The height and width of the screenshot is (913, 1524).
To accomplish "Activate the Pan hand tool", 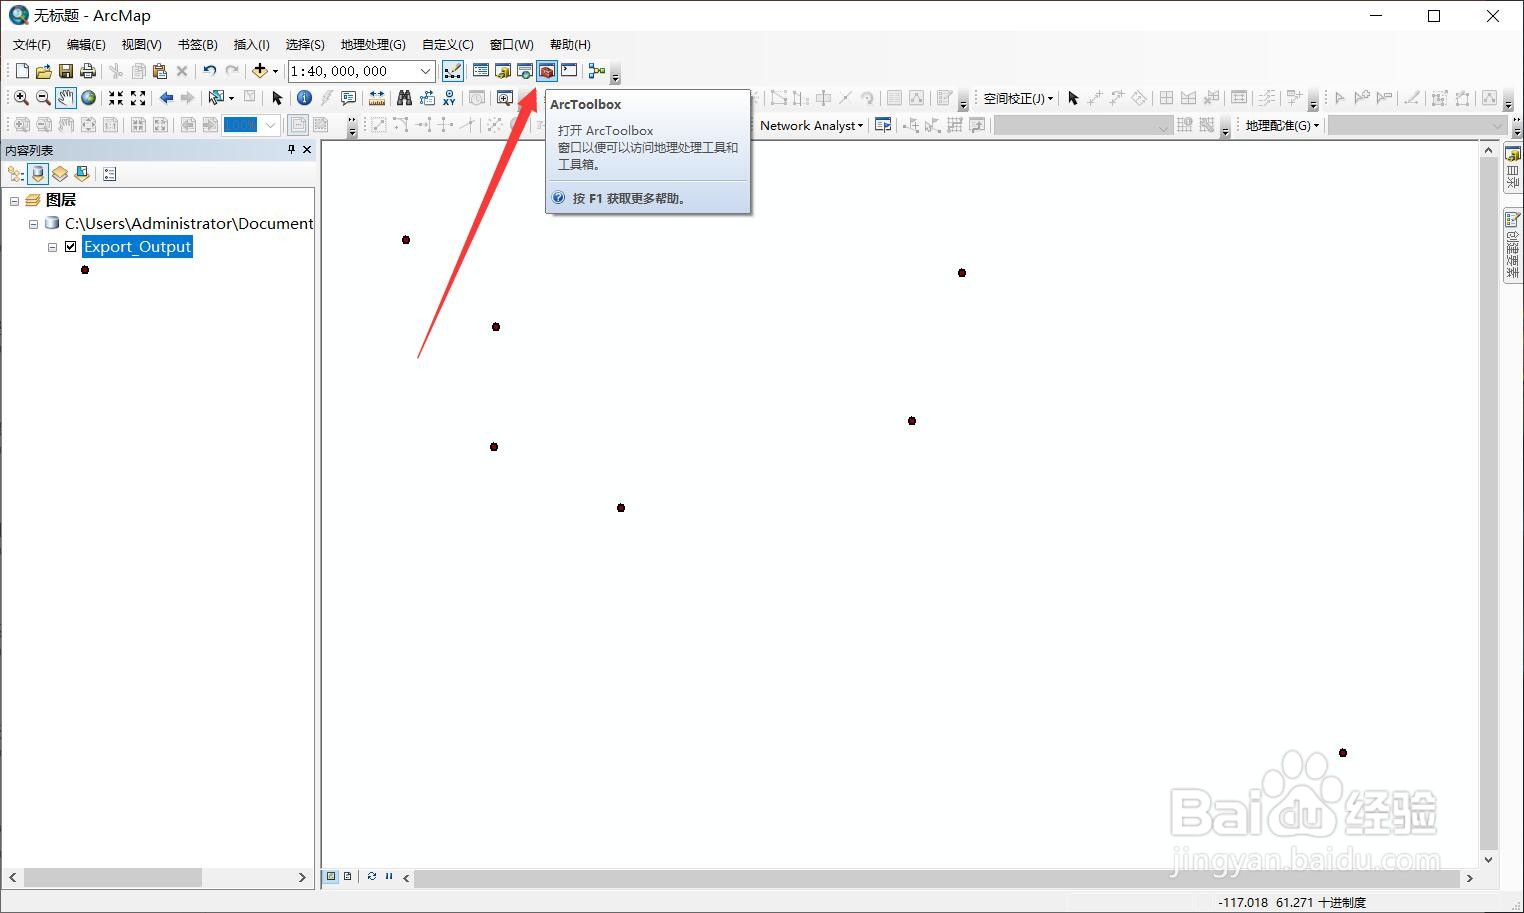I will click(x=66, y=98).
